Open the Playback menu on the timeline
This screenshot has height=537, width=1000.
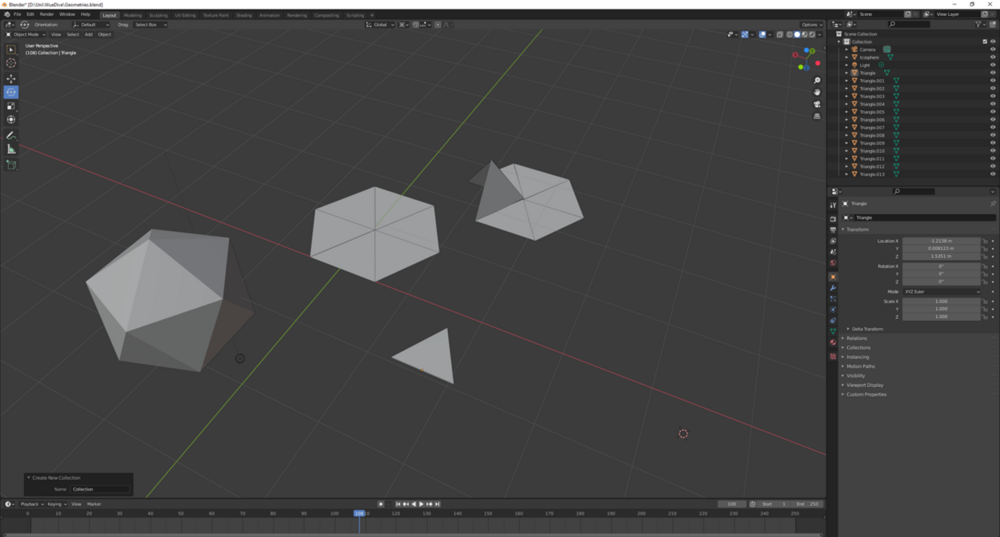(29, 504)
